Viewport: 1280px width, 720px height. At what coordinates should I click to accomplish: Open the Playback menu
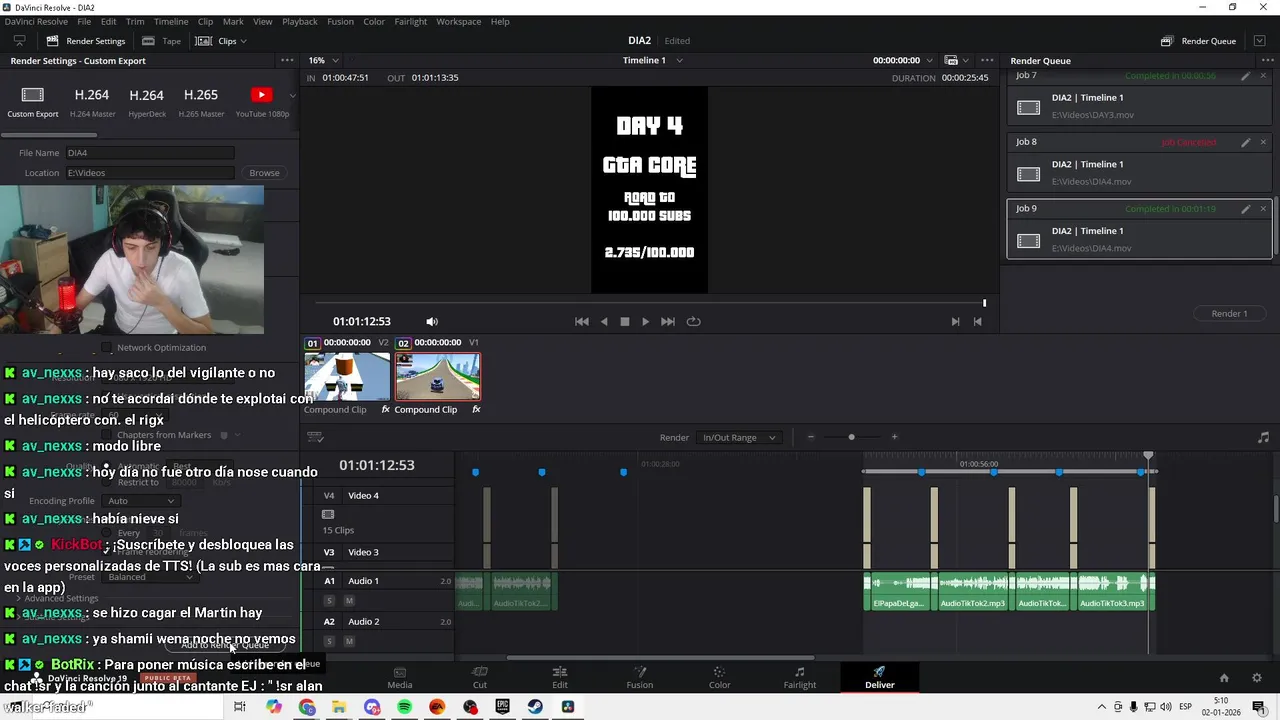pos(300,21)
